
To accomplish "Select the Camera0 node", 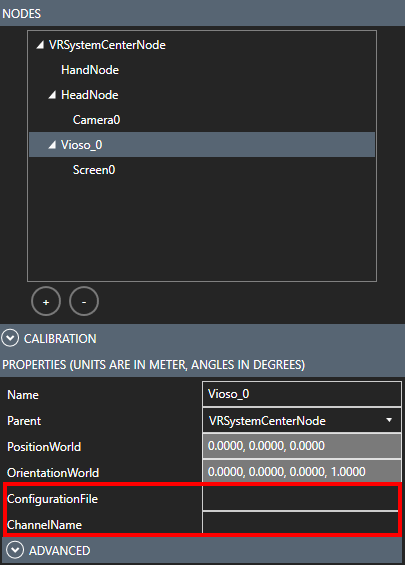I will coord(96,120).
